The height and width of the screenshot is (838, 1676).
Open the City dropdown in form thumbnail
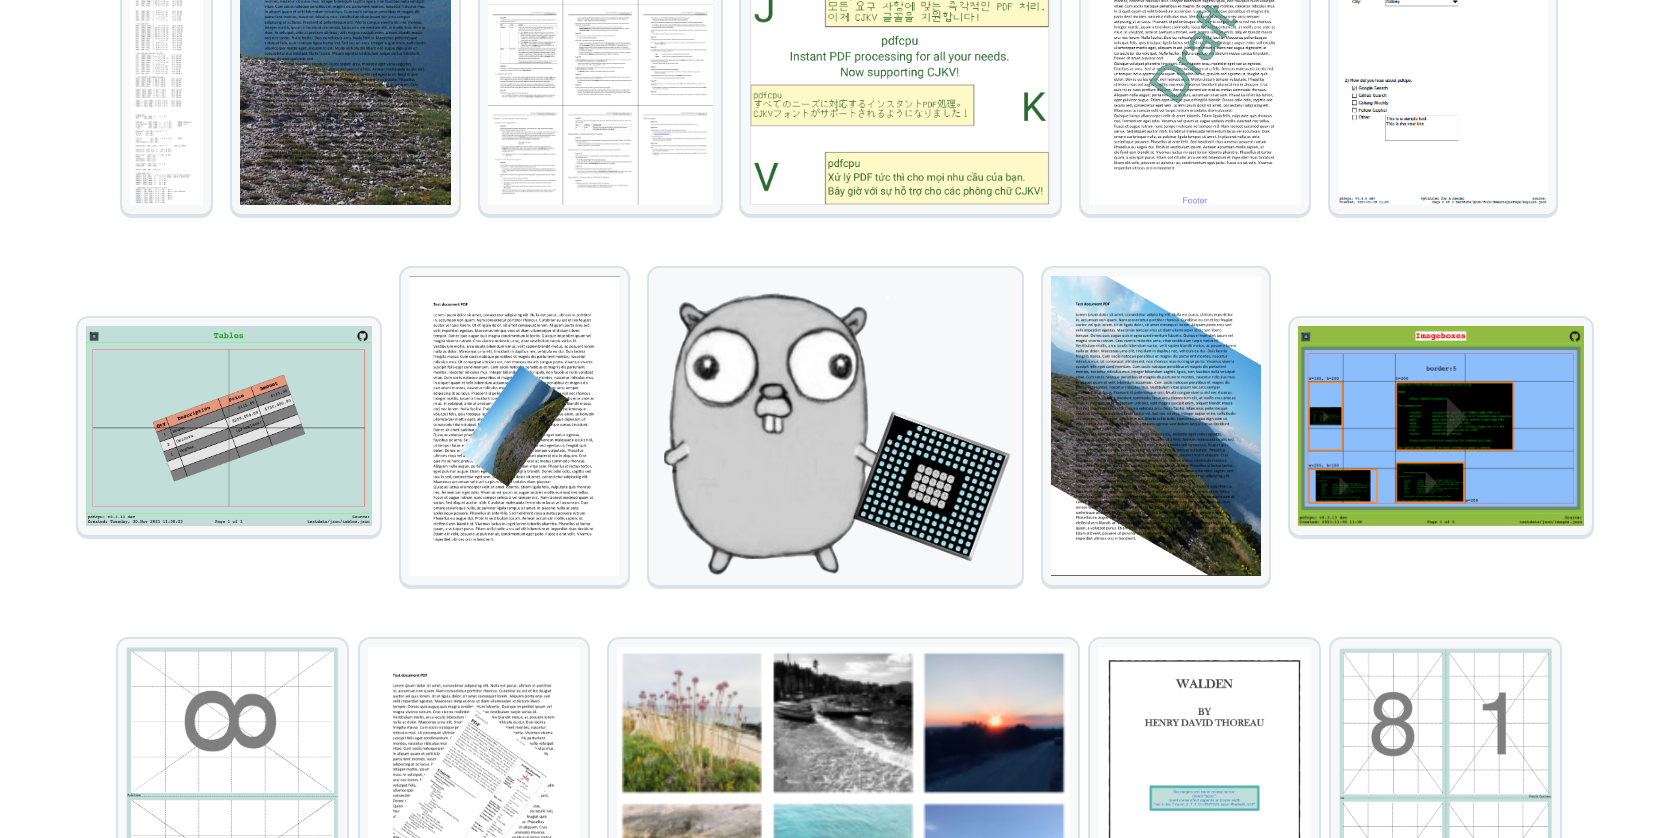click(1422, 3)
